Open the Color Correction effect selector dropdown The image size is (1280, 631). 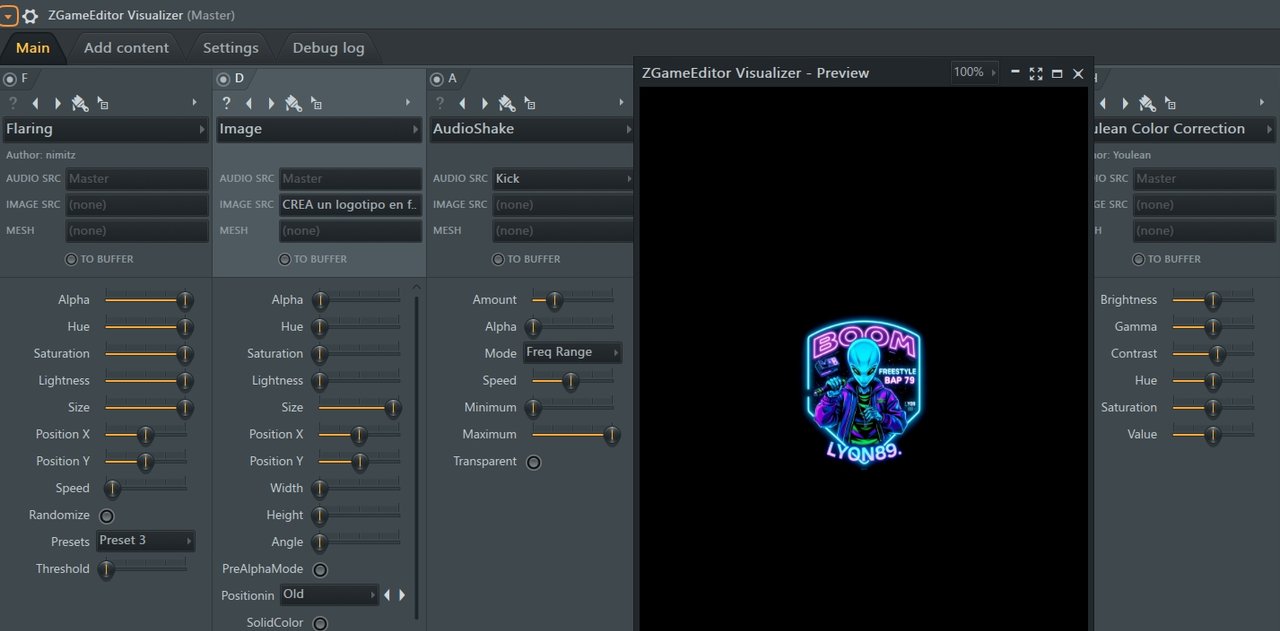(1185, 129)
